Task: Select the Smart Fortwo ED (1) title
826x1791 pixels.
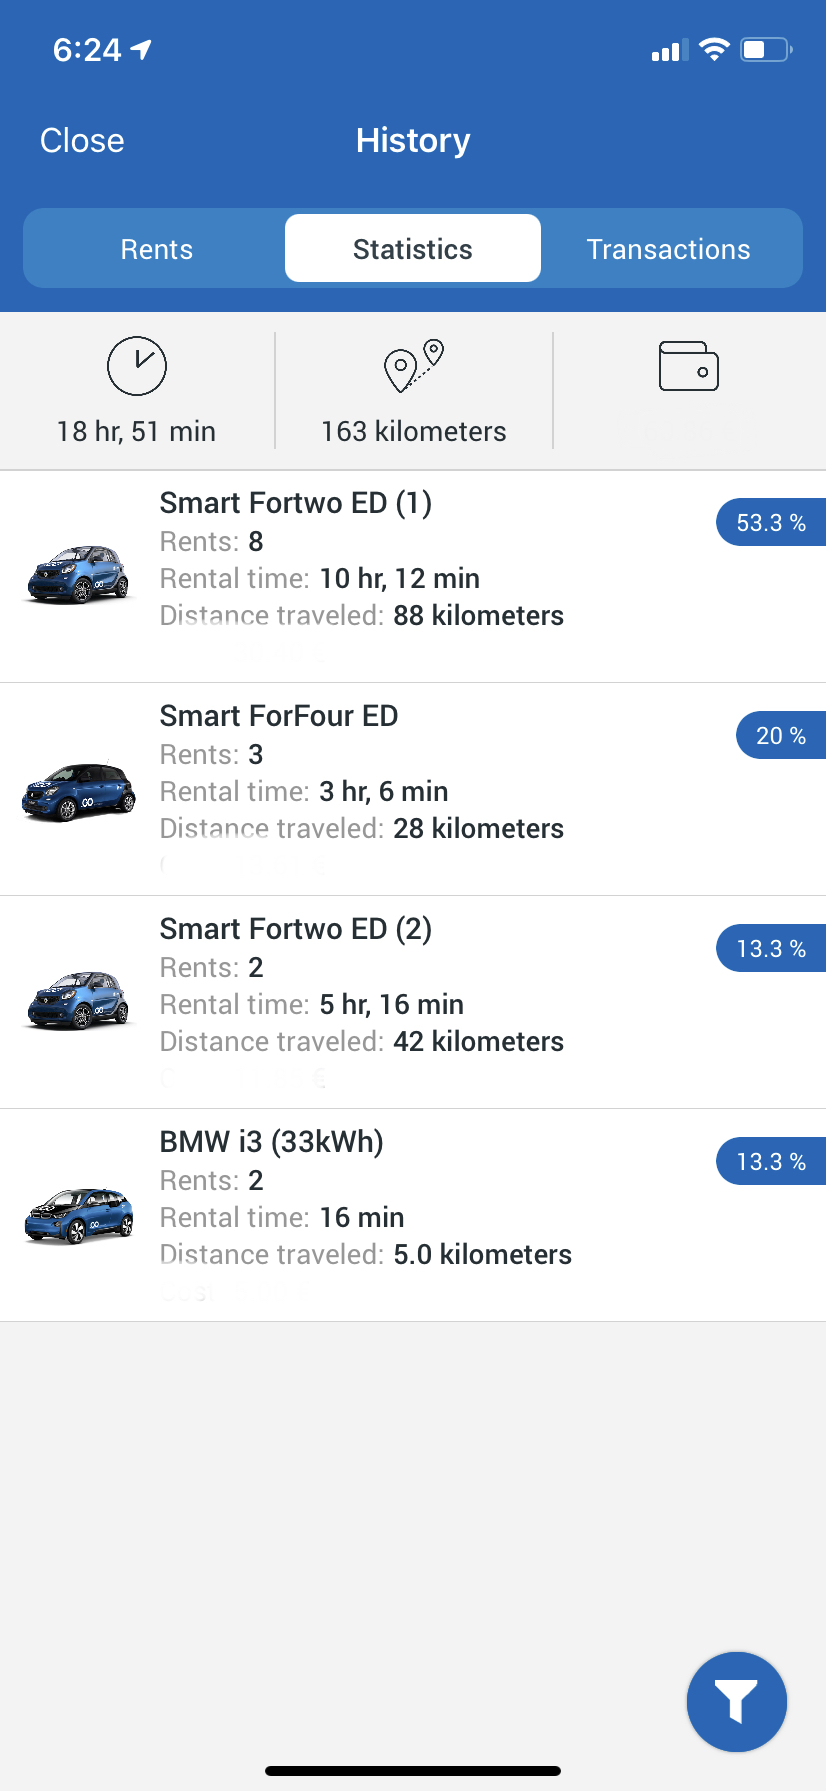Action: (x=296, y=503)
